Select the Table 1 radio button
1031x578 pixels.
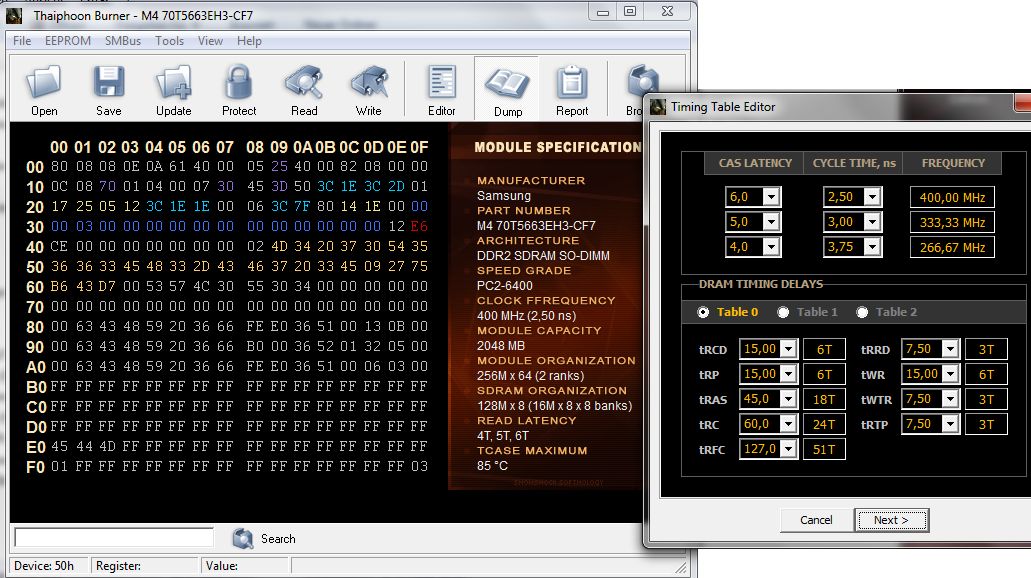click(x=782, y=312)
